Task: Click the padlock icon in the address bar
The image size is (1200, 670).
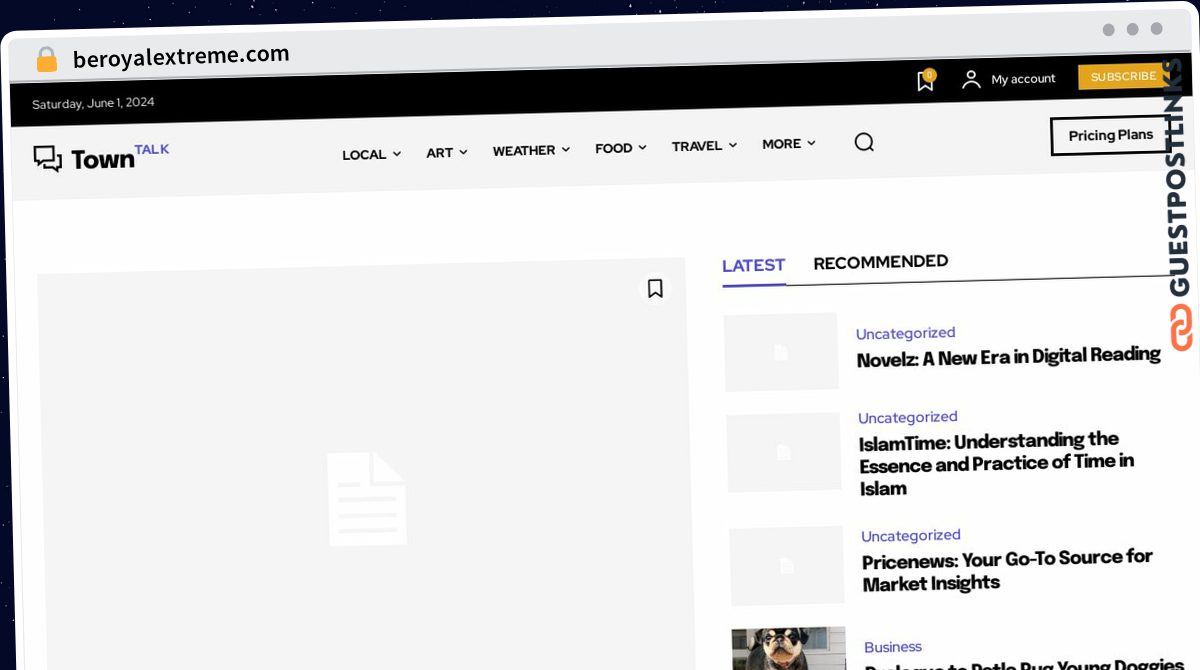Action: [46, 60]
